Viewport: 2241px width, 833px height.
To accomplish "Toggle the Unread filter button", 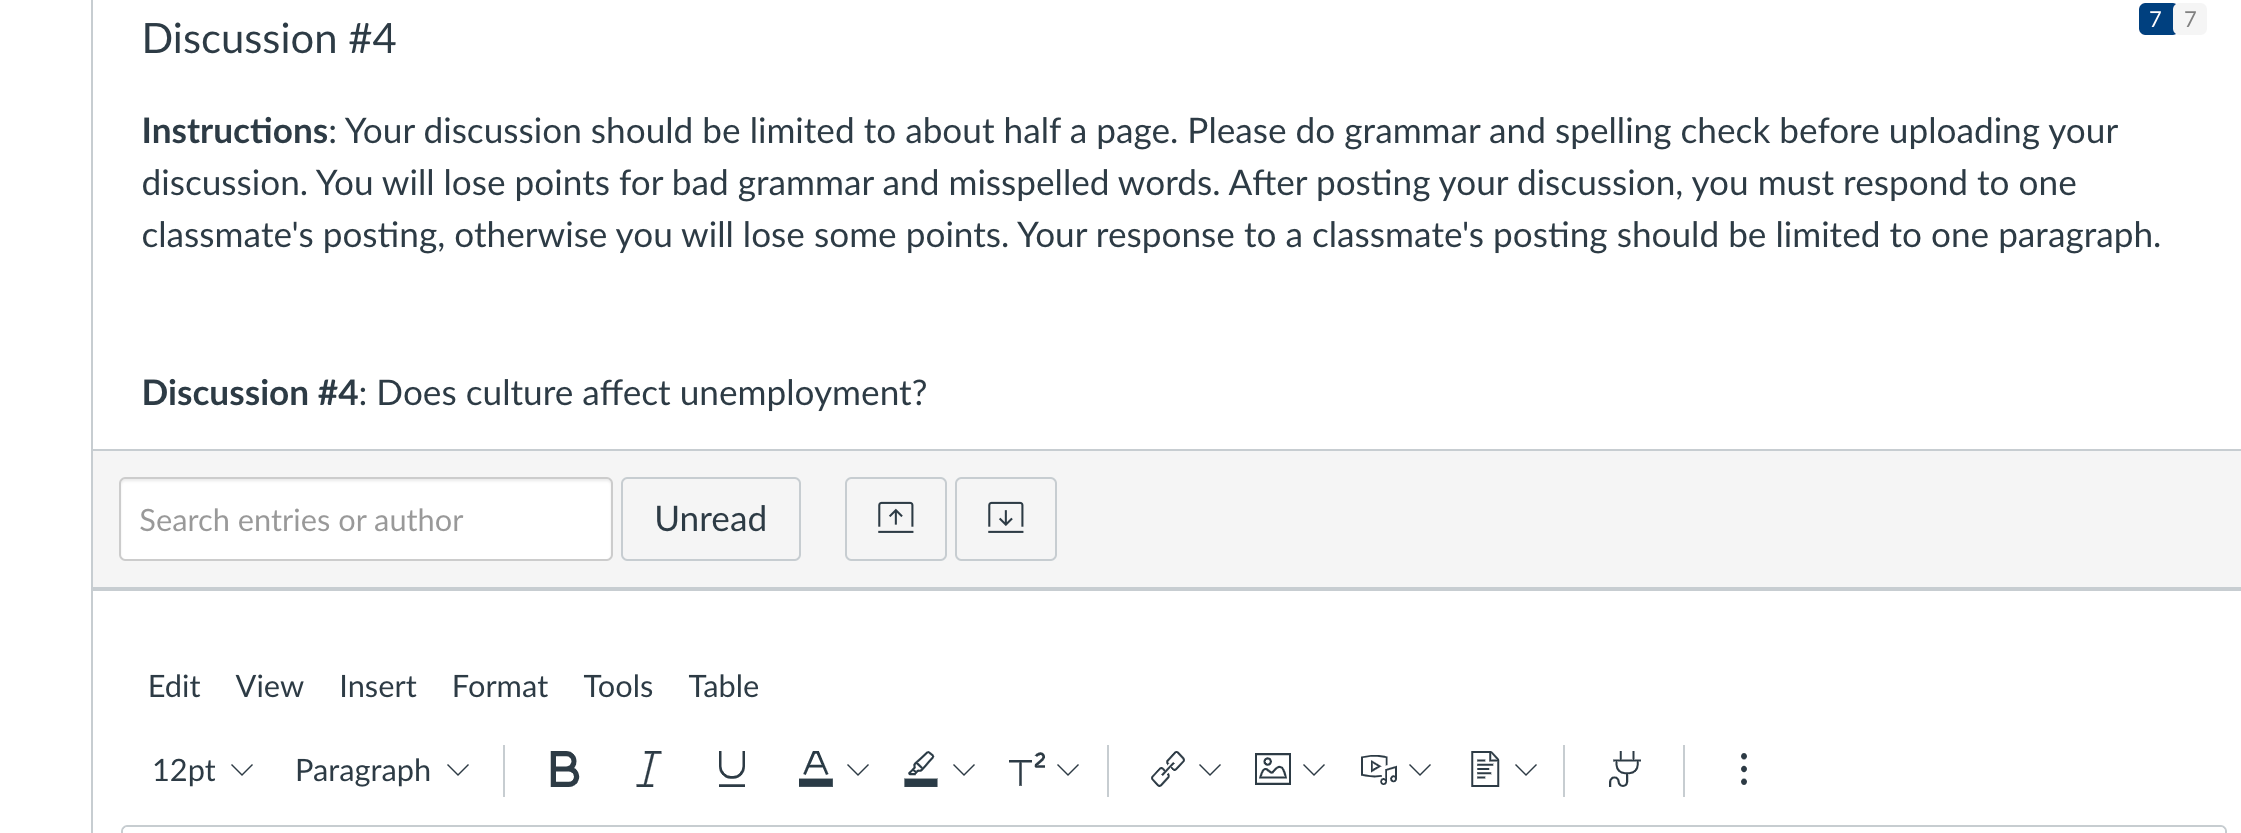I will (x=711, y=519).
